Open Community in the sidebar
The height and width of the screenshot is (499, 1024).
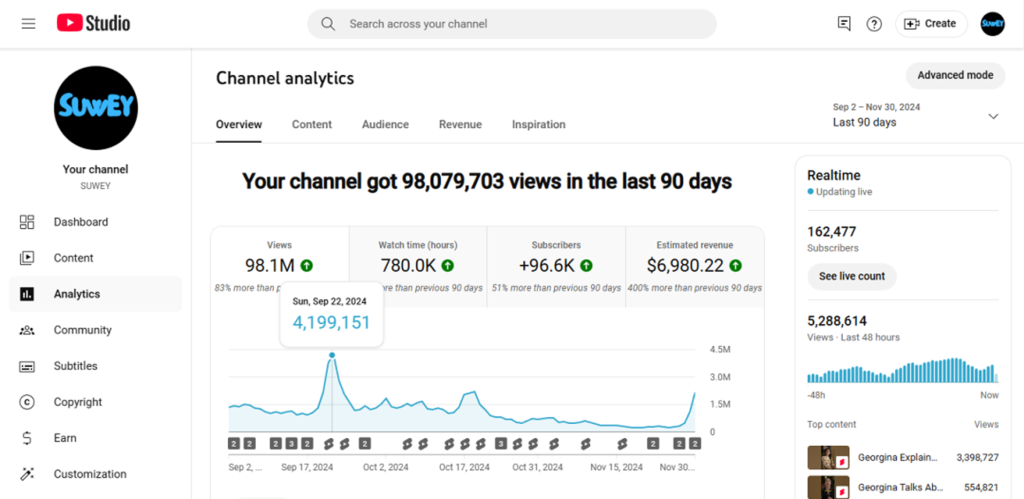coord(95,330)
